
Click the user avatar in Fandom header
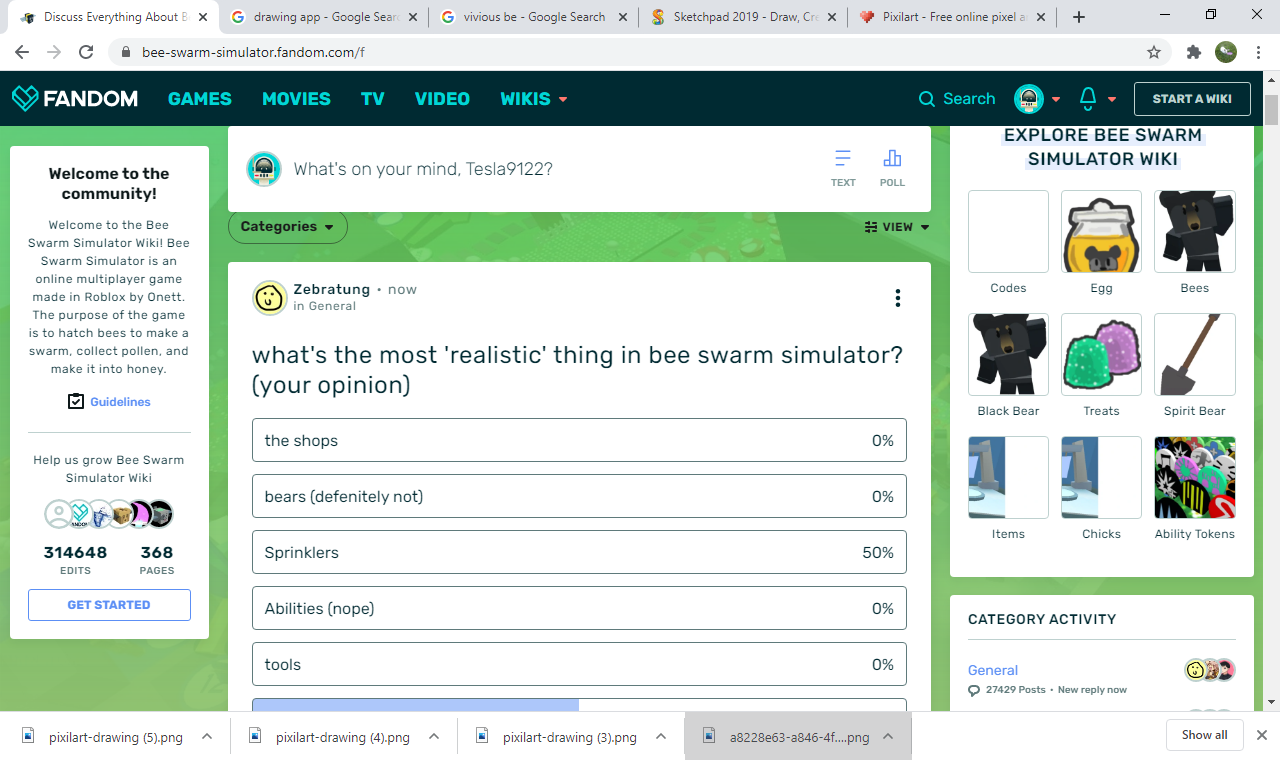[1029, 99]
